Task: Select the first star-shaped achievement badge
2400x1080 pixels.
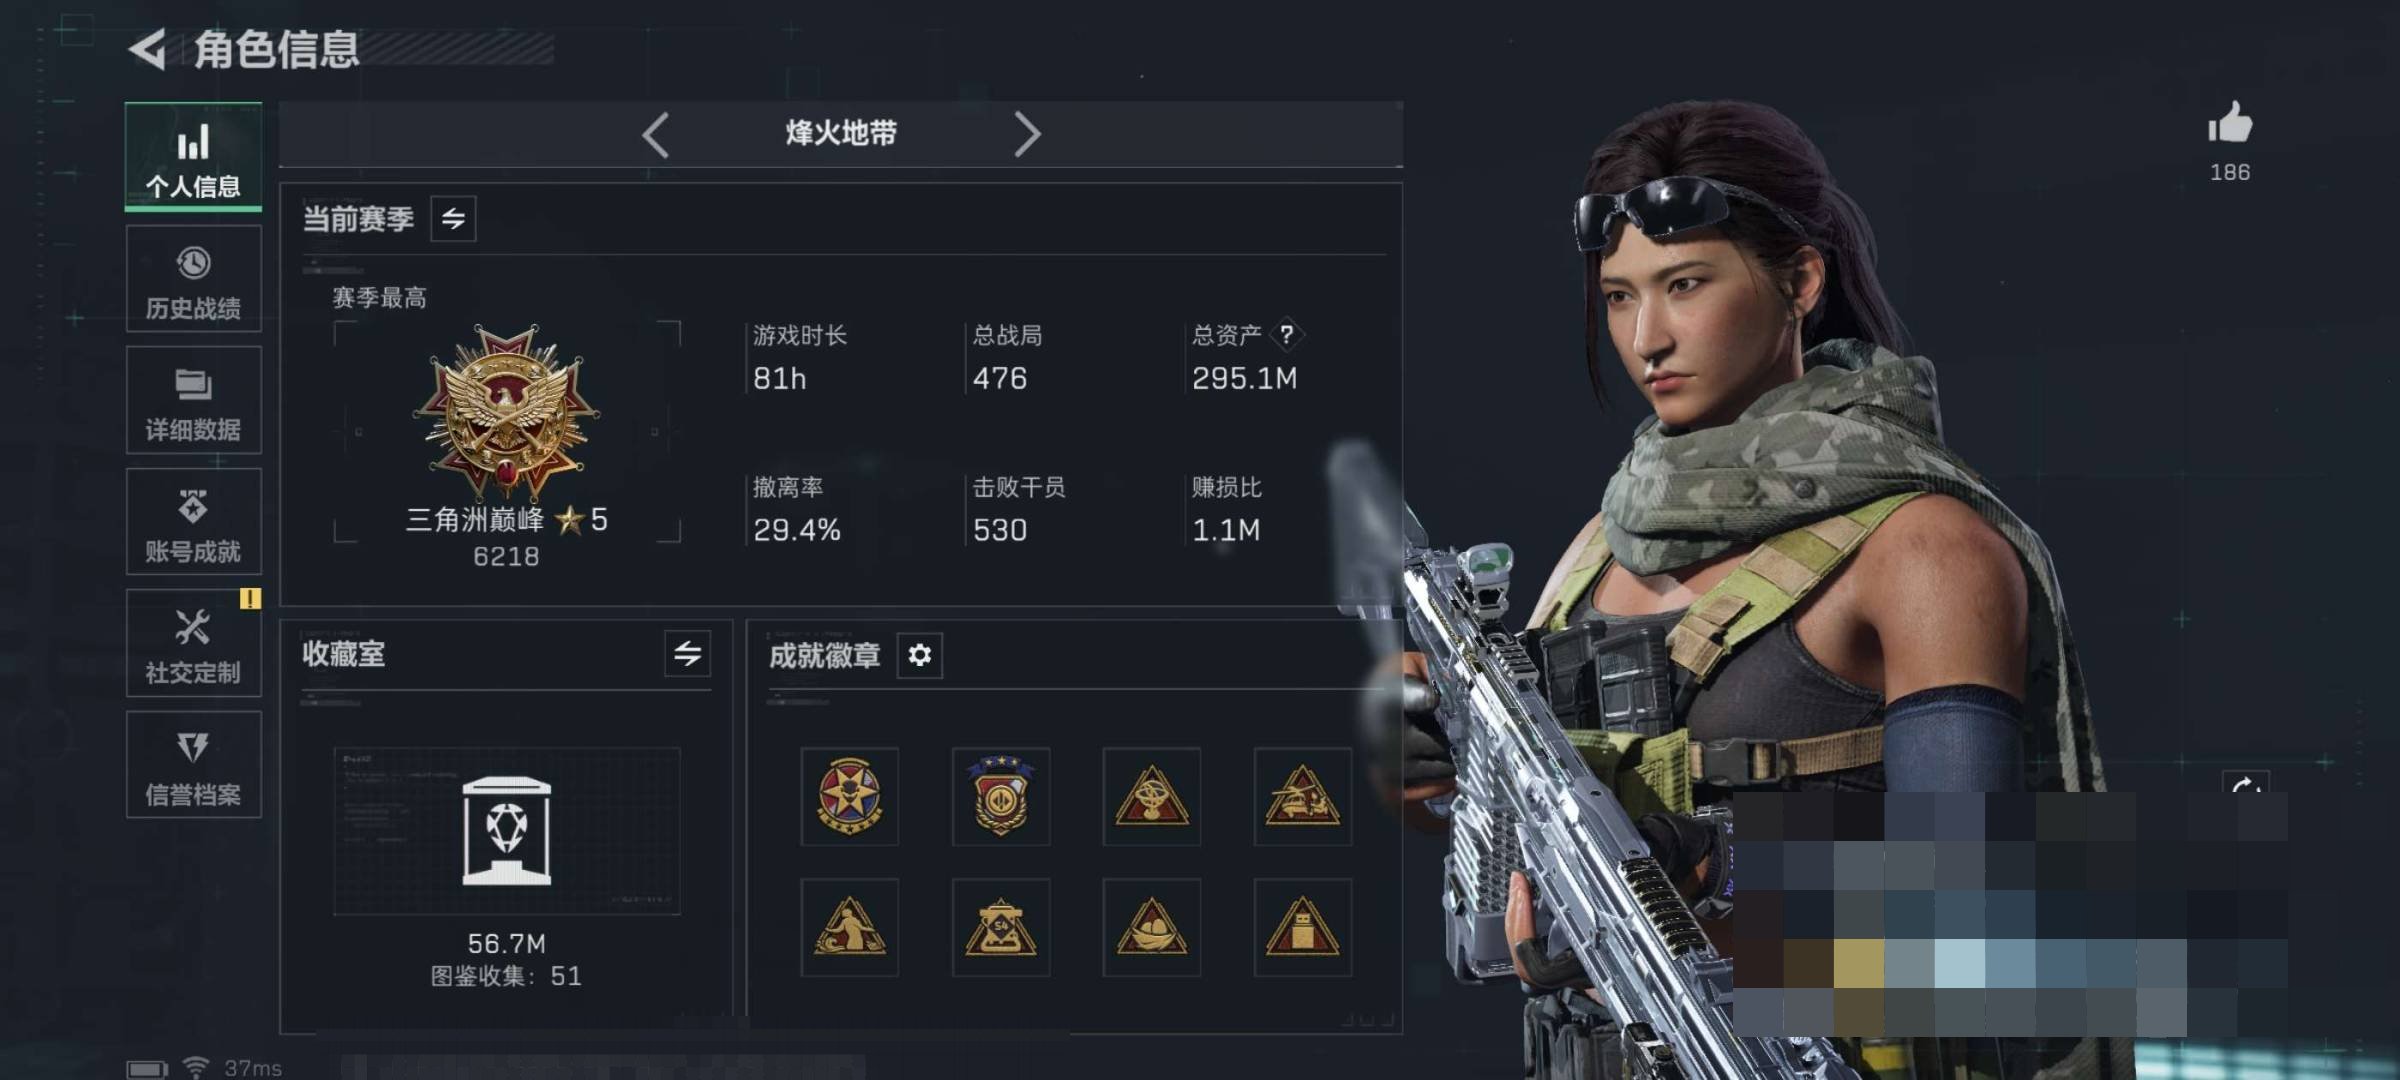Action: pos(849,796)
